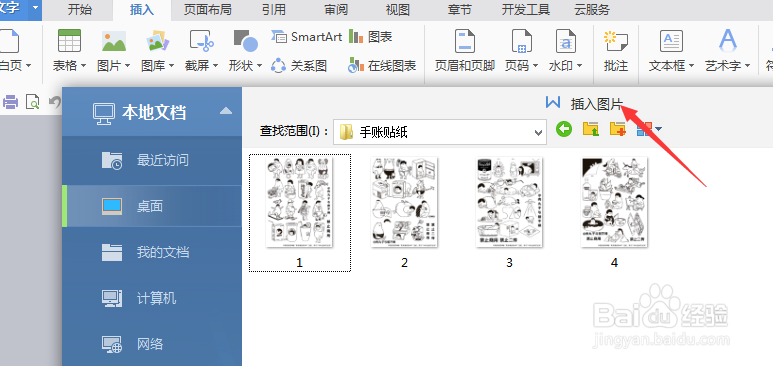Expand the 文本框 dropdown arrow
Screen dimensions: 773x366
point(691,66)
